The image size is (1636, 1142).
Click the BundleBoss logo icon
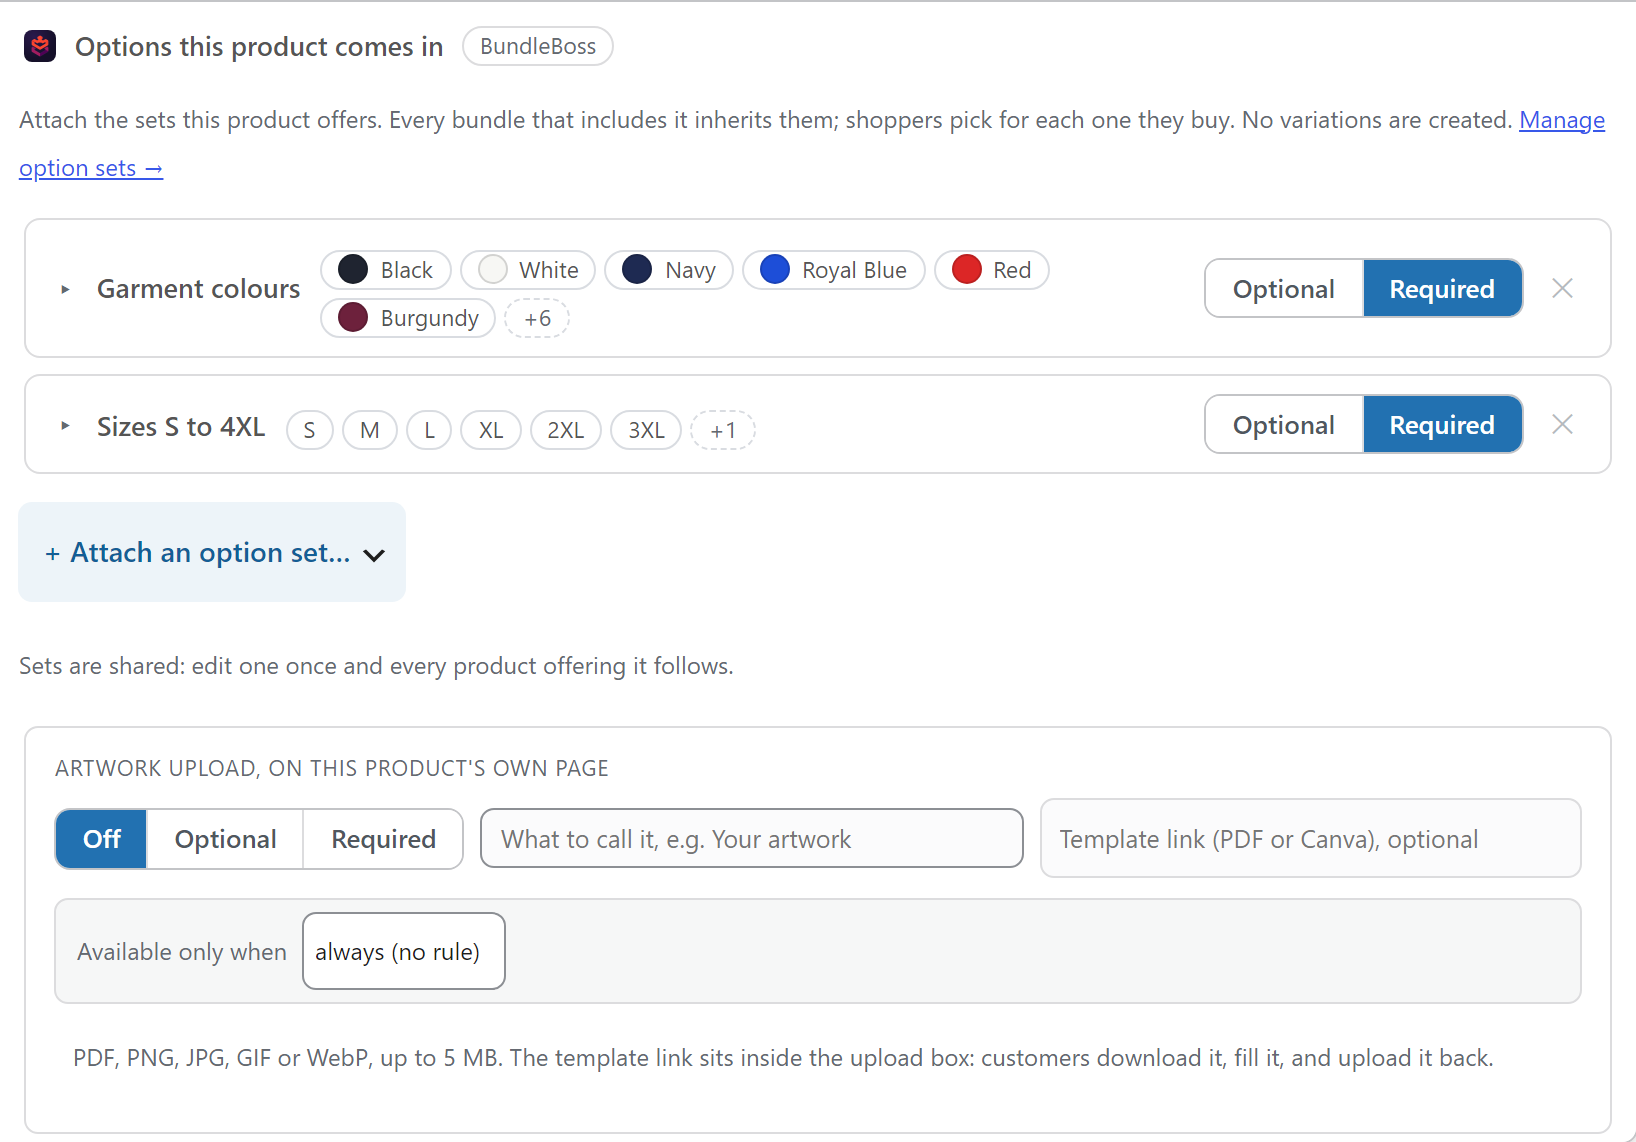point(40,46)
